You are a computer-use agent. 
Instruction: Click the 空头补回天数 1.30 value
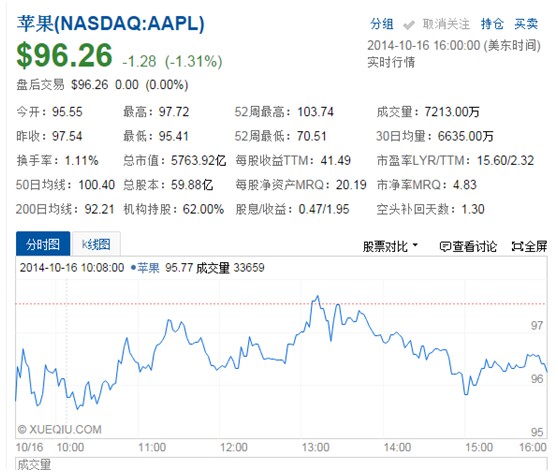pos(473,209)
